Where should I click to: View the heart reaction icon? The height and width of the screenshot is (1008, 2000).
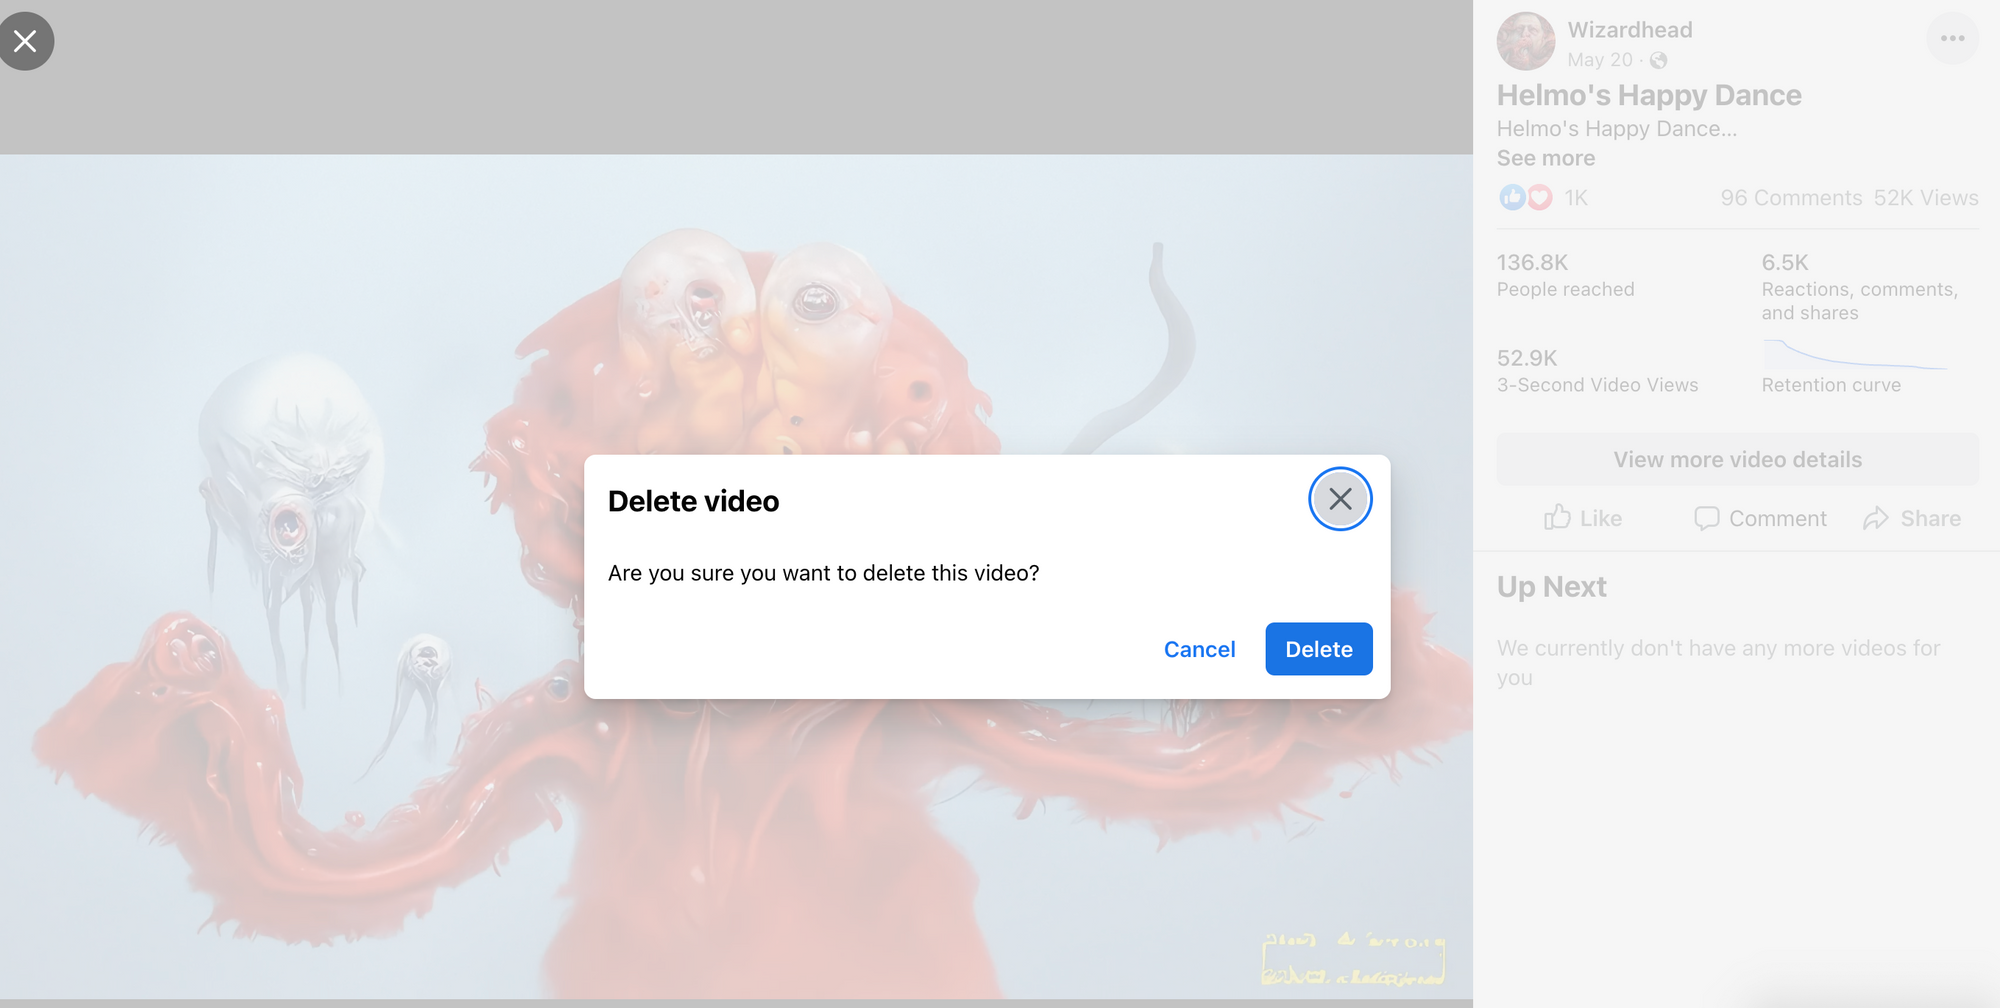tap(1540, 197)
